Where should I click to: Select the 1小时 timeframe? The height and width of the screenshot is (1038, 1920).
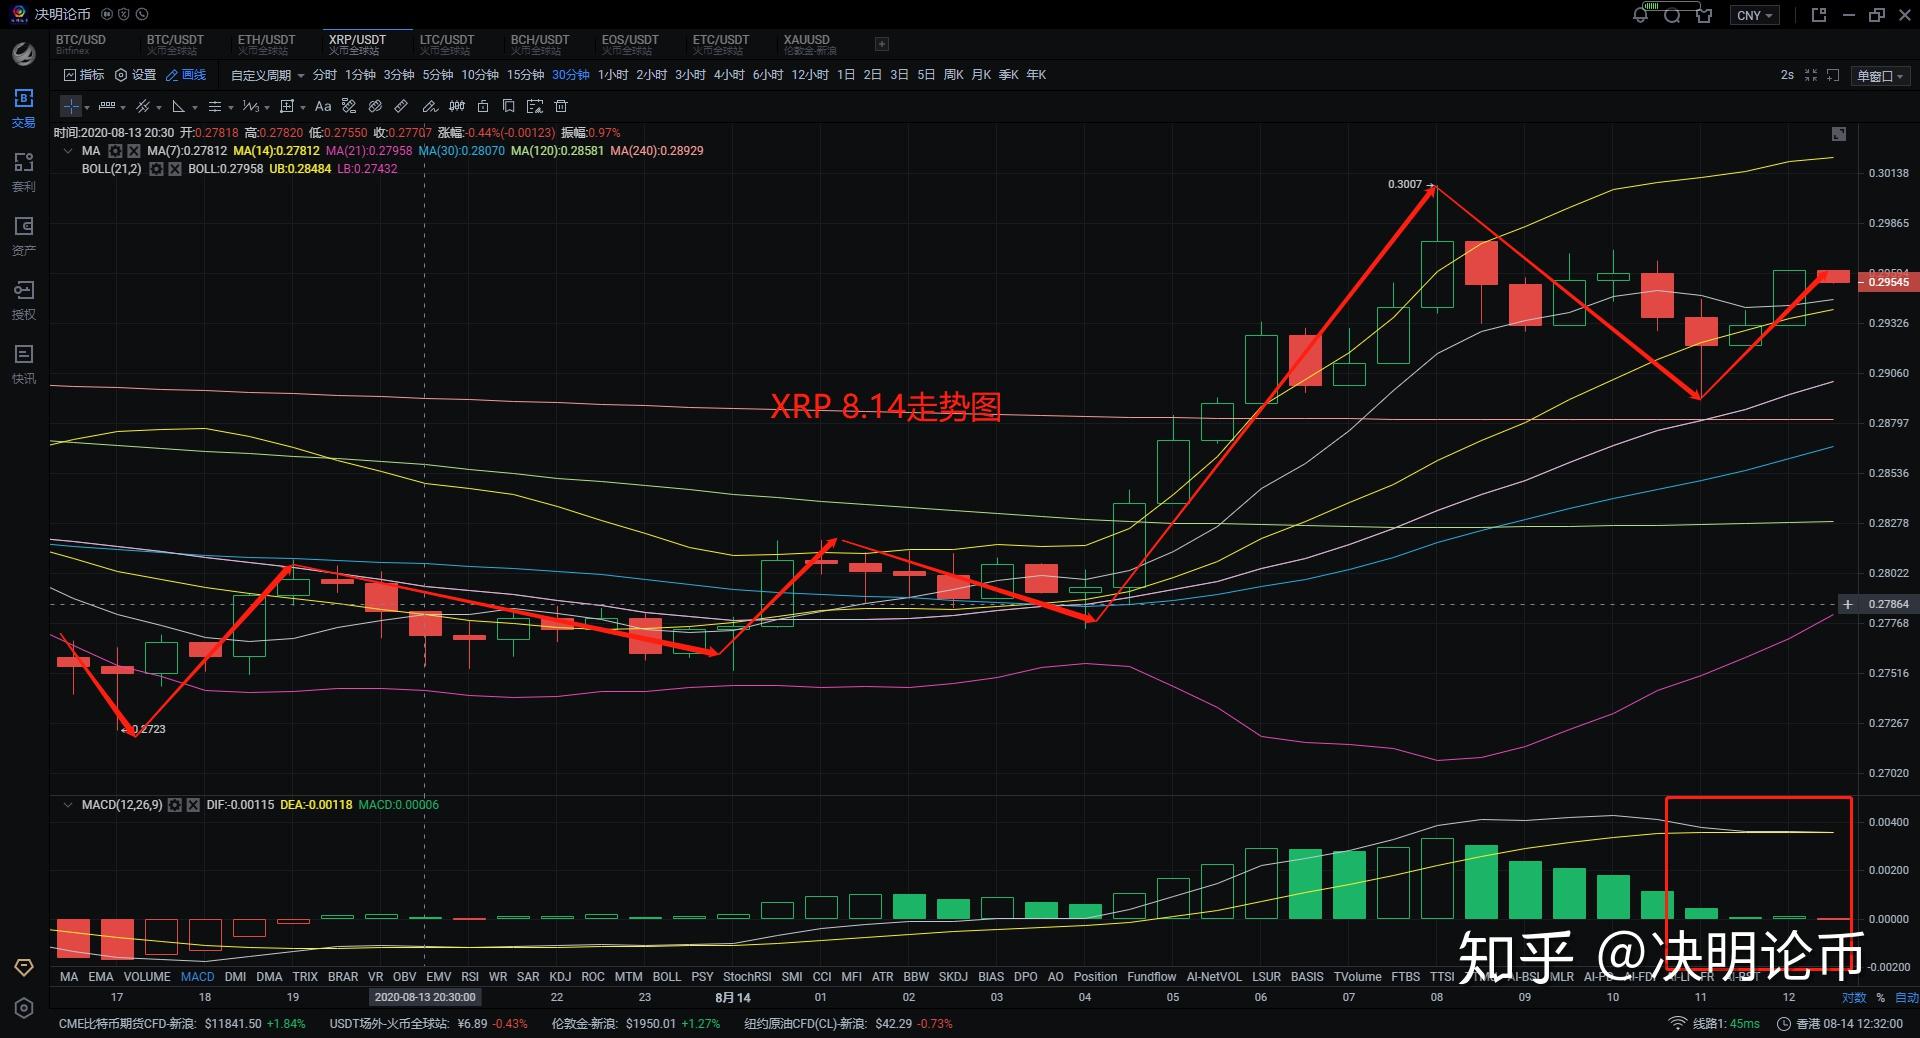click(x=612, y=74)
